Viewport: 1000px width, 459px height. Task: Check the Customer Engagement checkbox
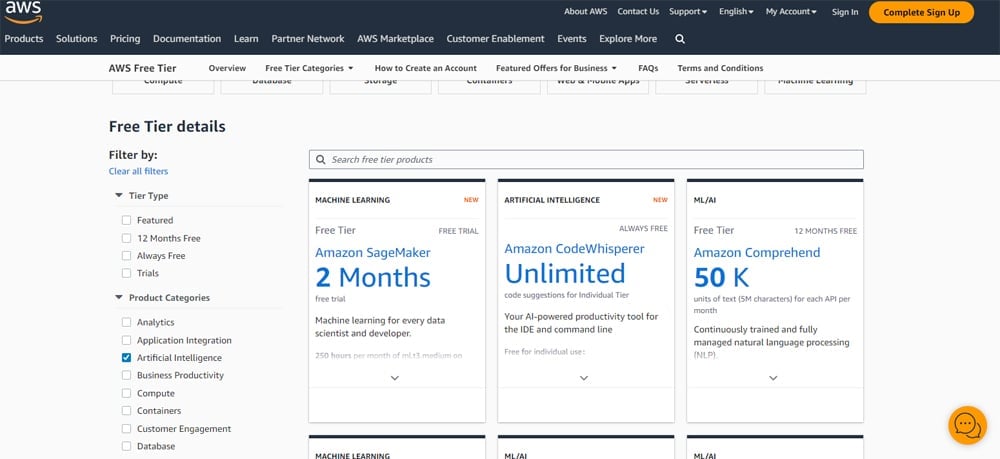pyautogui.click(x=126, y=429)
